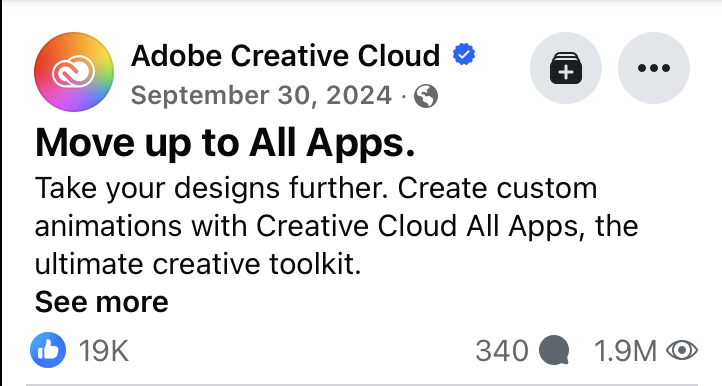Click the text line starting Take your designs
The image size is (722, 386).
click(x=316, y=189)
